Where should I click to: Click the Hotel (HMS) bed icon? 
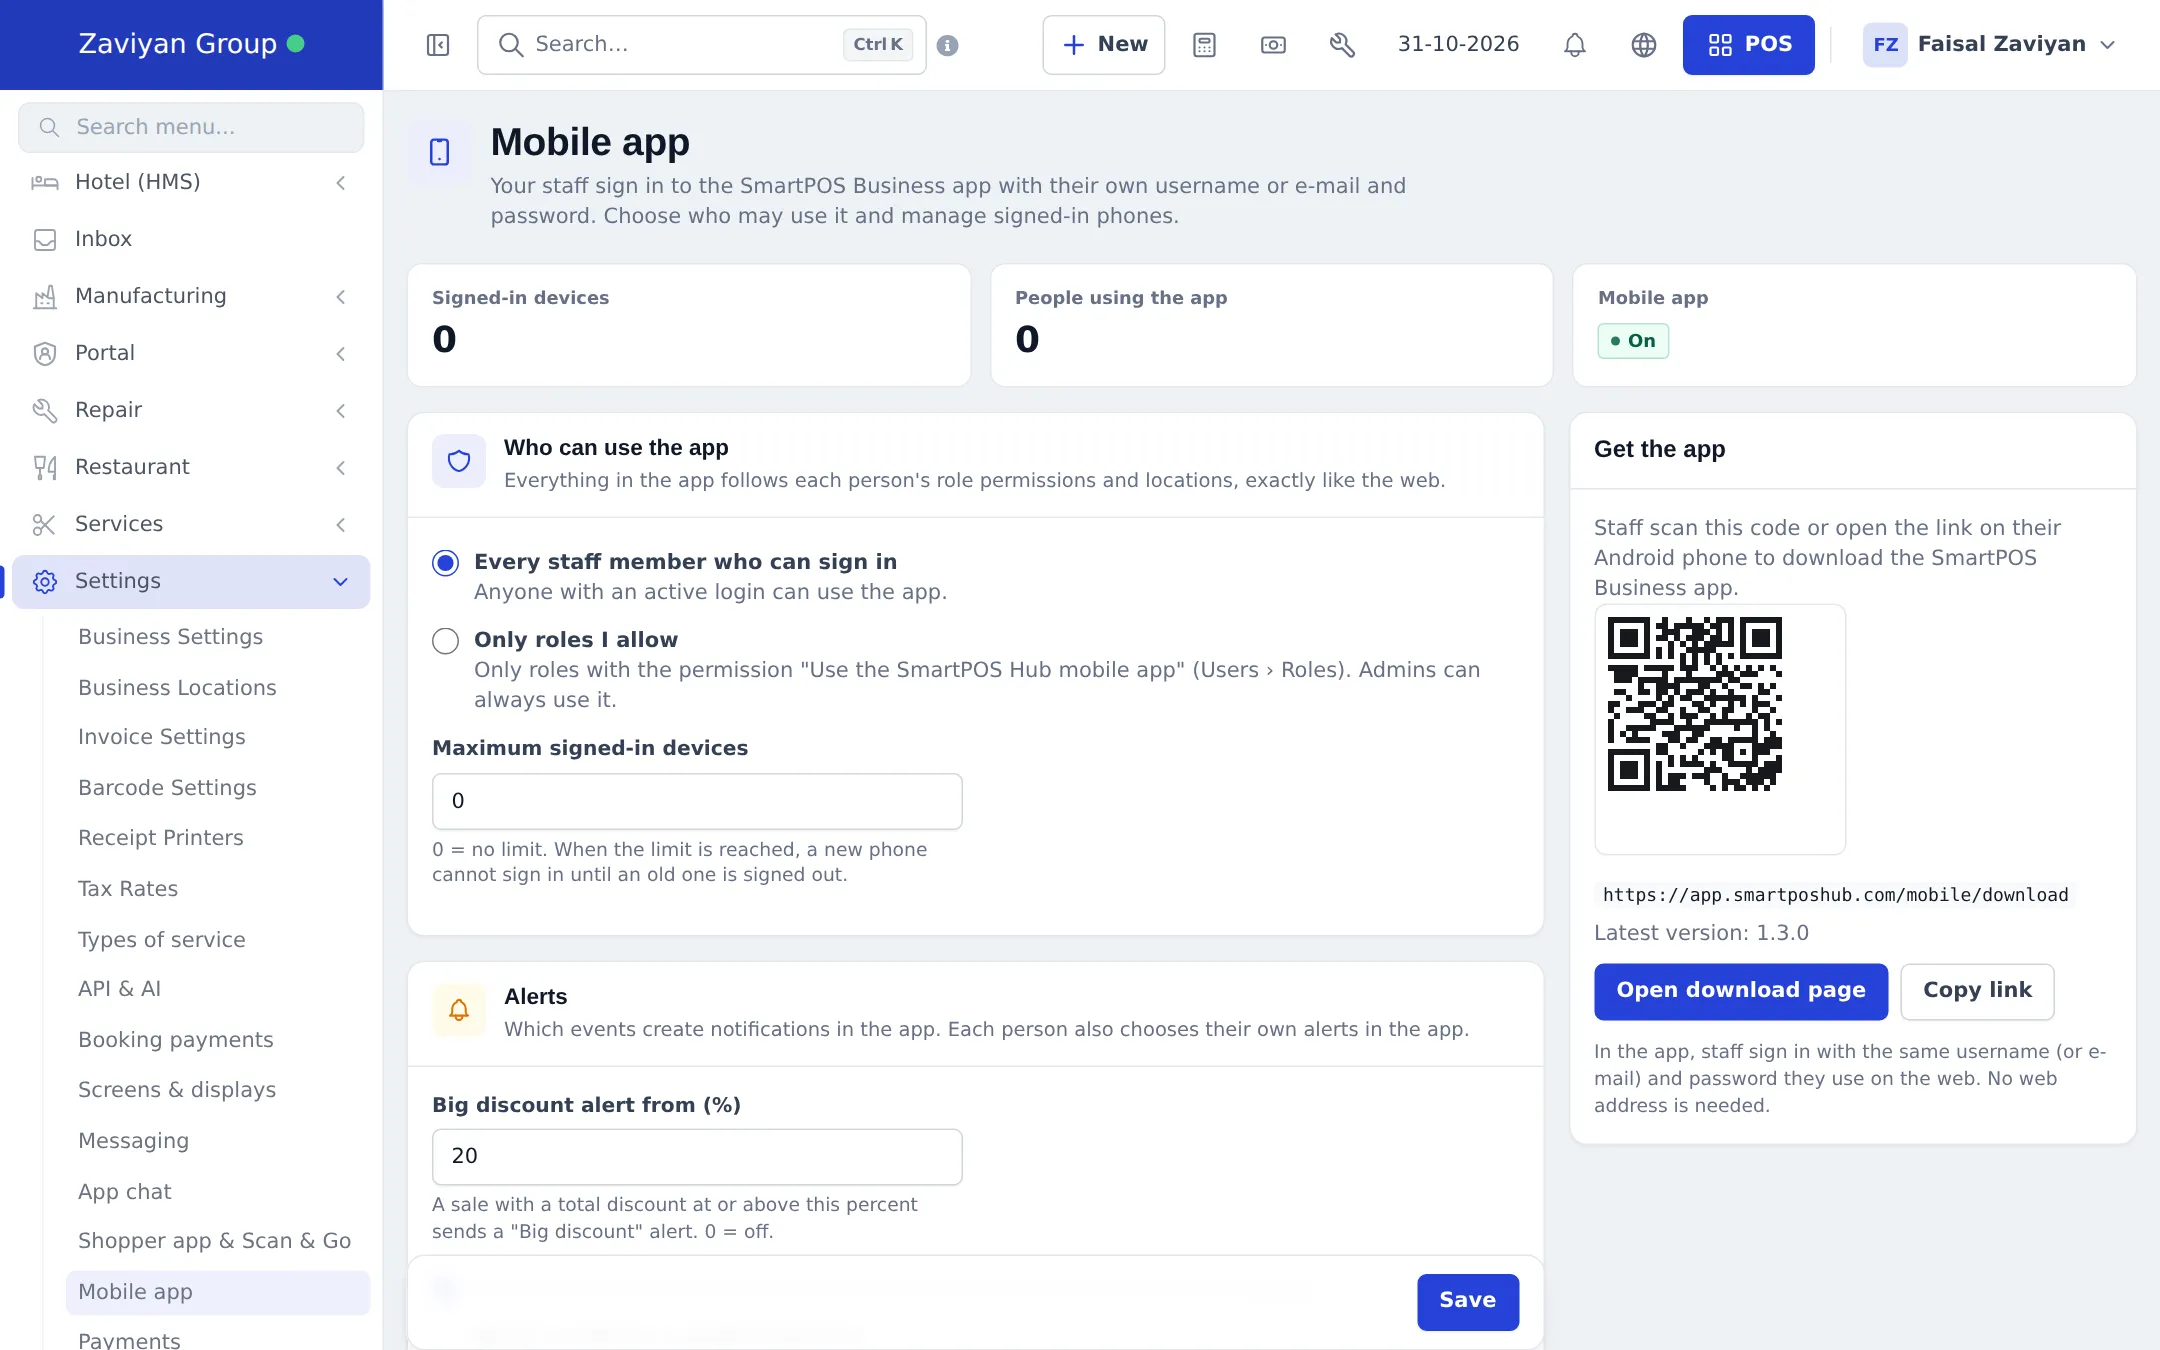(45, 182)
